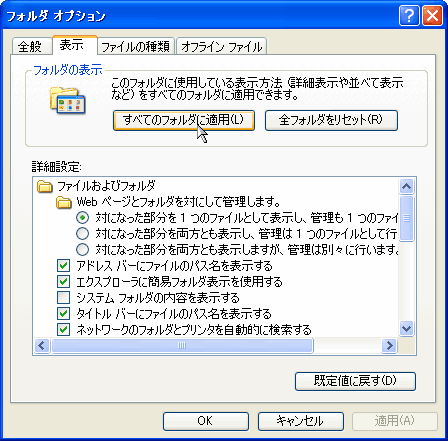The width and height of the screenshot is (448, 441).
Task: Click the scroll left arrow
Action: tap(42, 345)
